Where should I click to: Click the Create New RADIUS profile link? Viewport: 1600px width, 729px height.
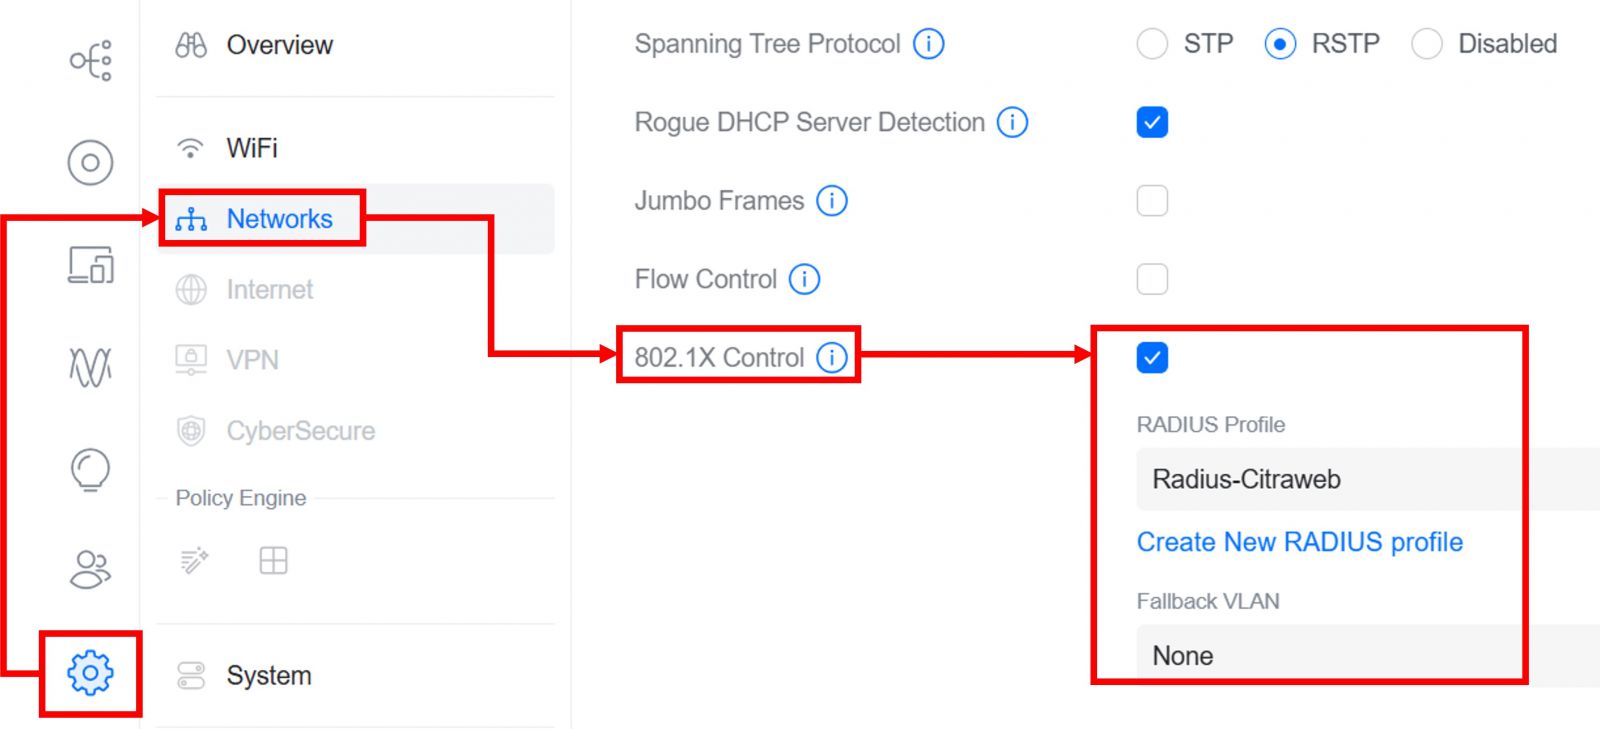[x=1299, y=542]
